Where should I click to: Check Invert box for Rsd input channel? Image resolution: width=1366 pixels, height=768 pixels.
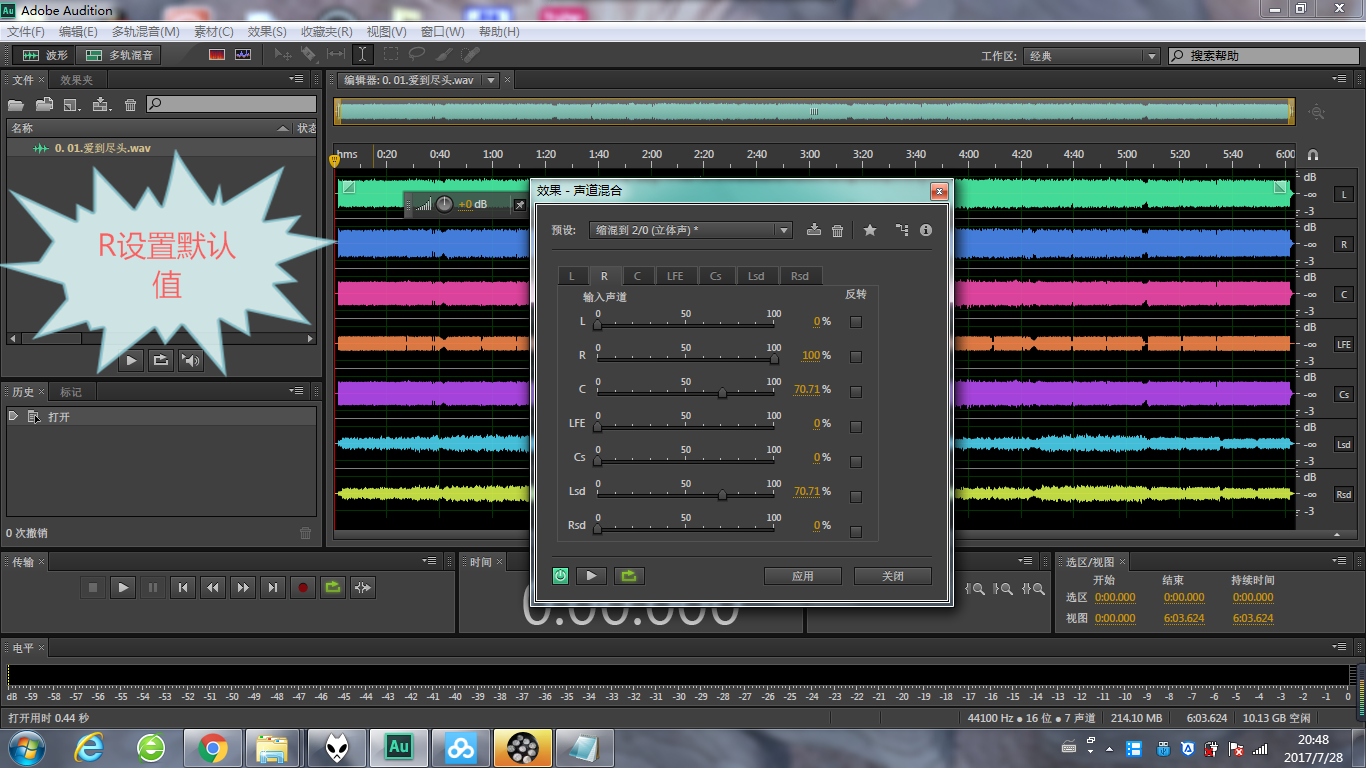pyautogui.click(x=855, y=531)
